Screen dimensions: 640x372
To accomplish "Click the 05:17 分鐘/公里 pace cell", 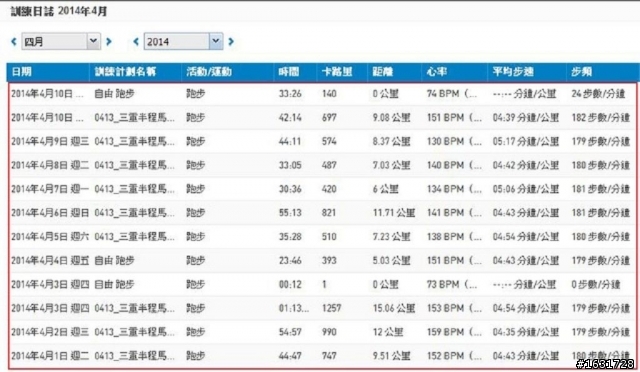I will coord(526,141).
